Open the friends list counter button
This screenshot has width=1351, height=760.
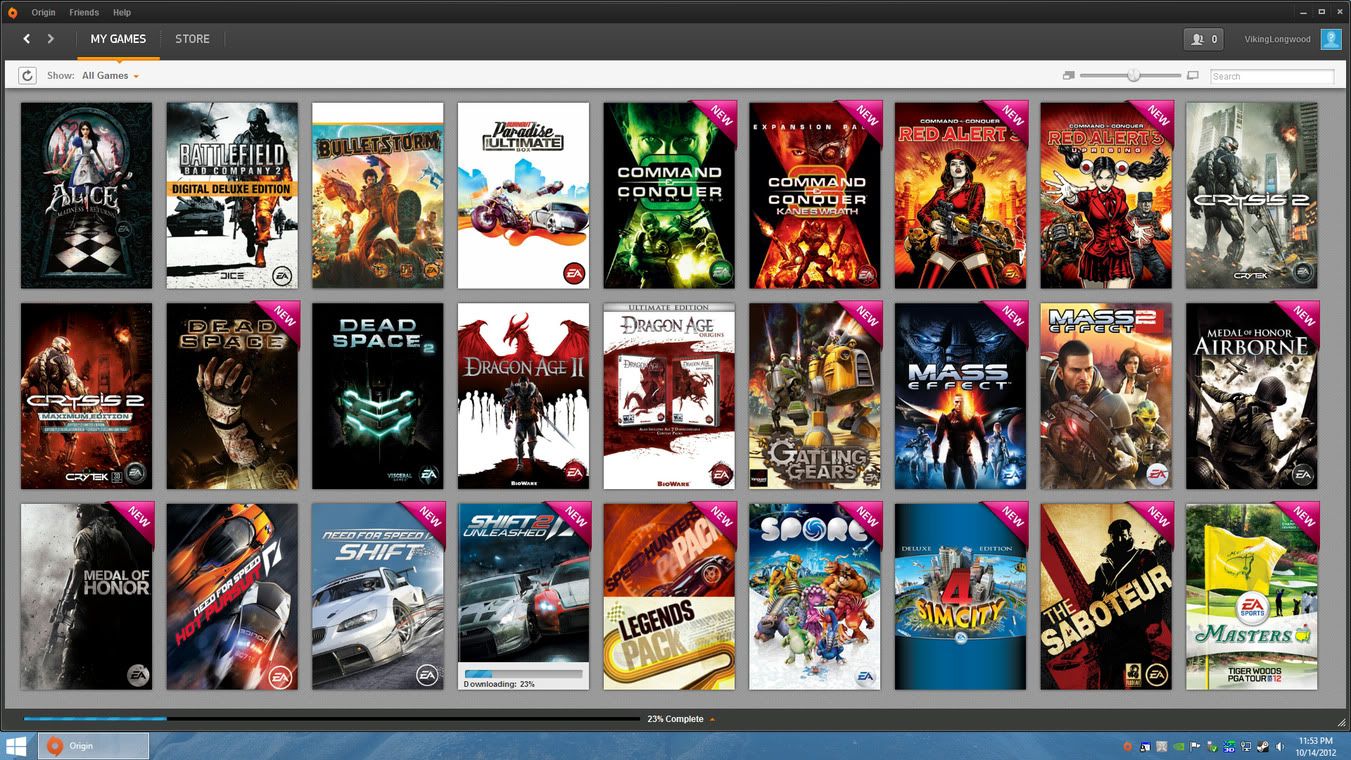(x=1204, y=39)
